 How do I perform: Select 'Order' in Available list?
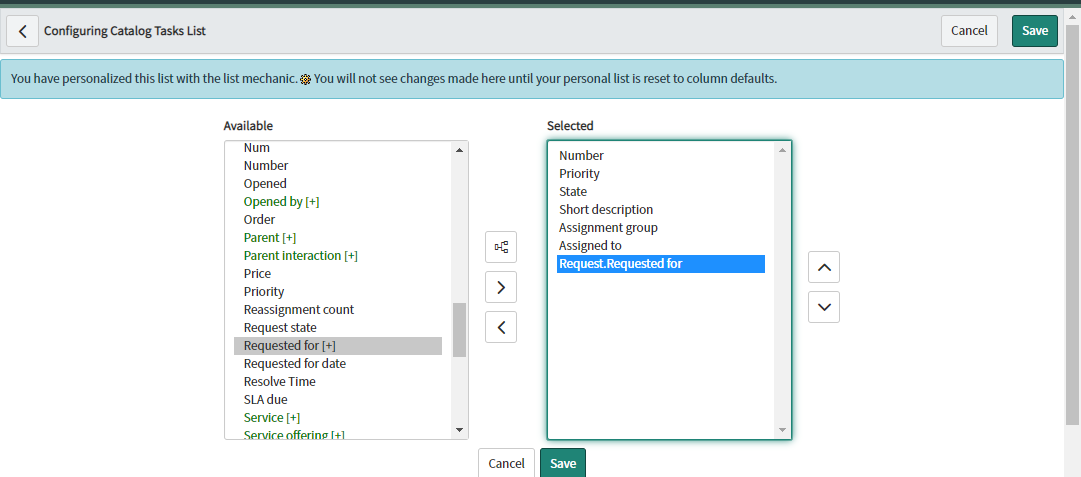338,220
